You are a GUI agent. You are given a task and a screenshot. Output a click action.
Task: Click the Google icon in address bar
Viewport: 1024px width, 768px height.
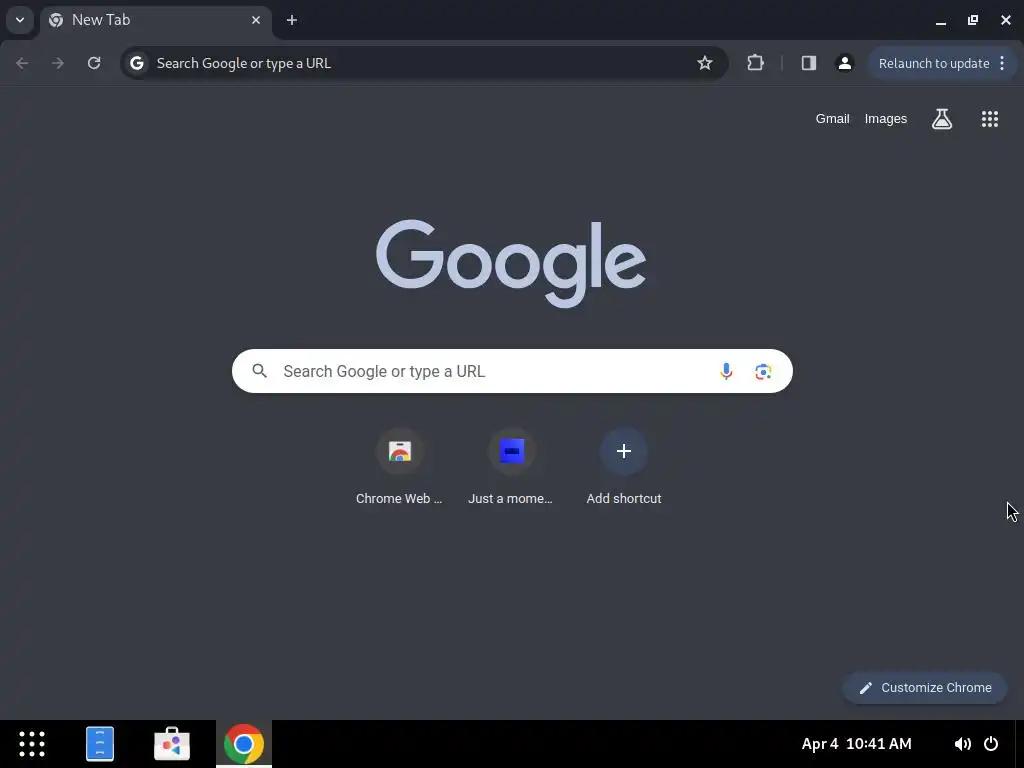[136, 63]
